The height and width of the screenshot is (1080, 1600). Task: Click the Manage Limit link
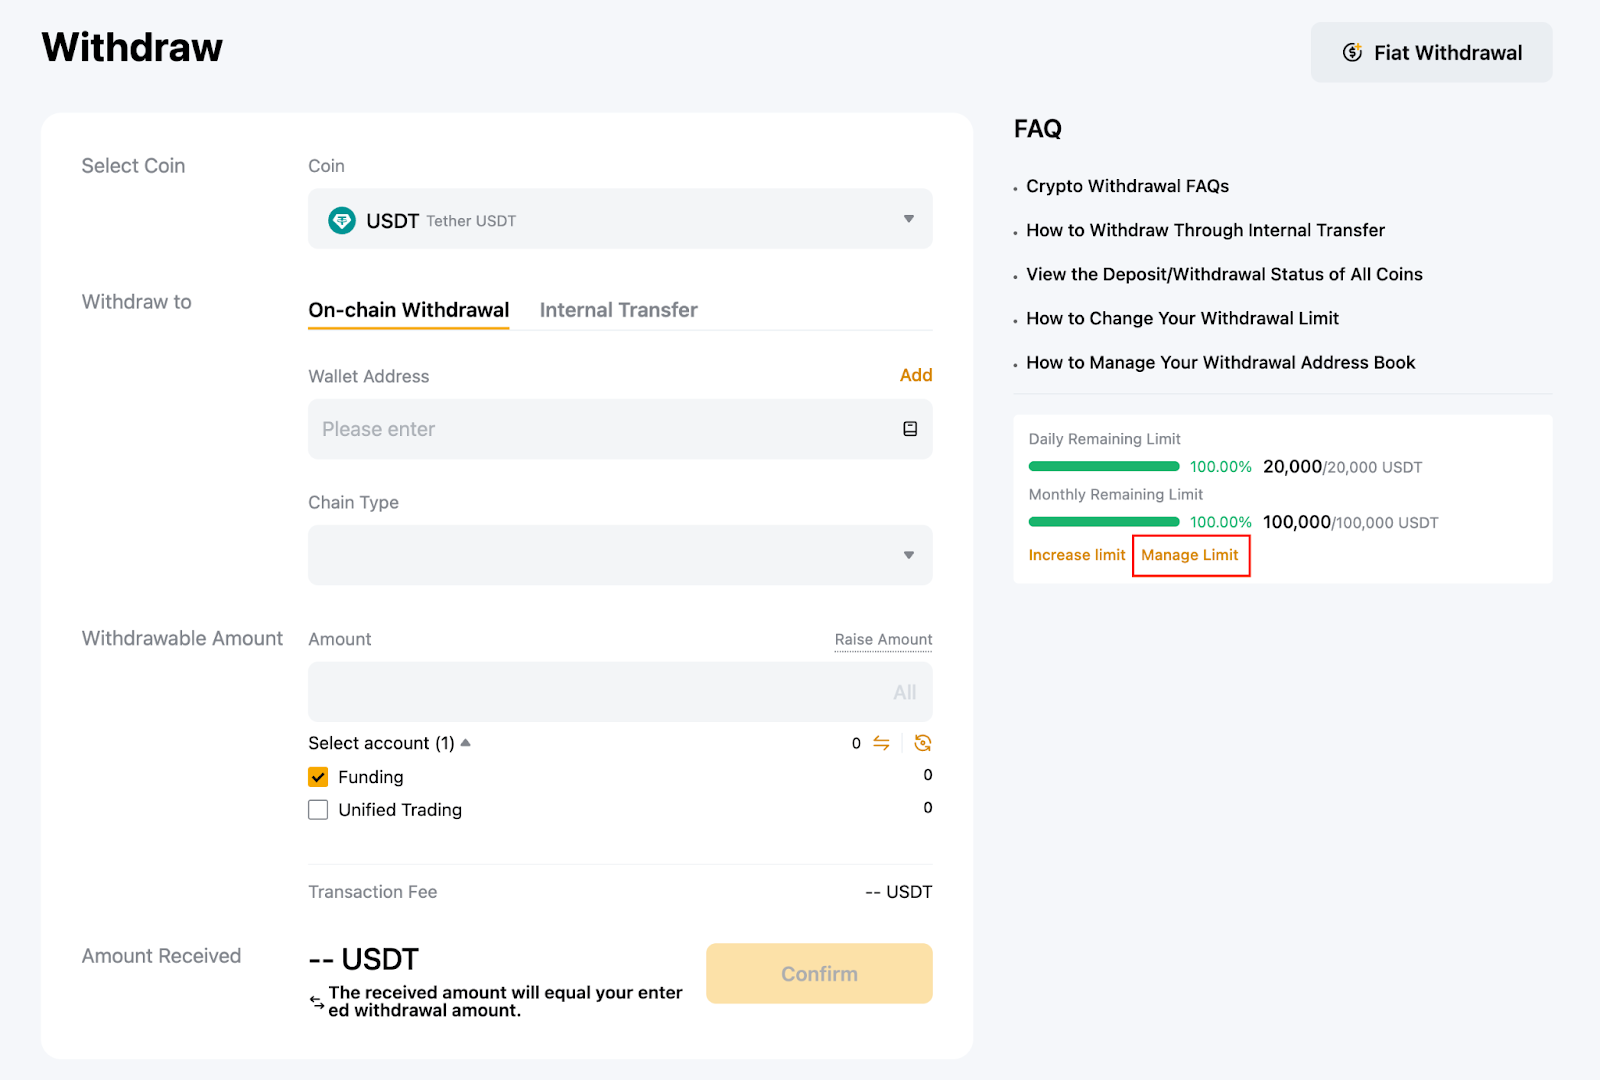pyautogui.click(x=1189, y=555)
